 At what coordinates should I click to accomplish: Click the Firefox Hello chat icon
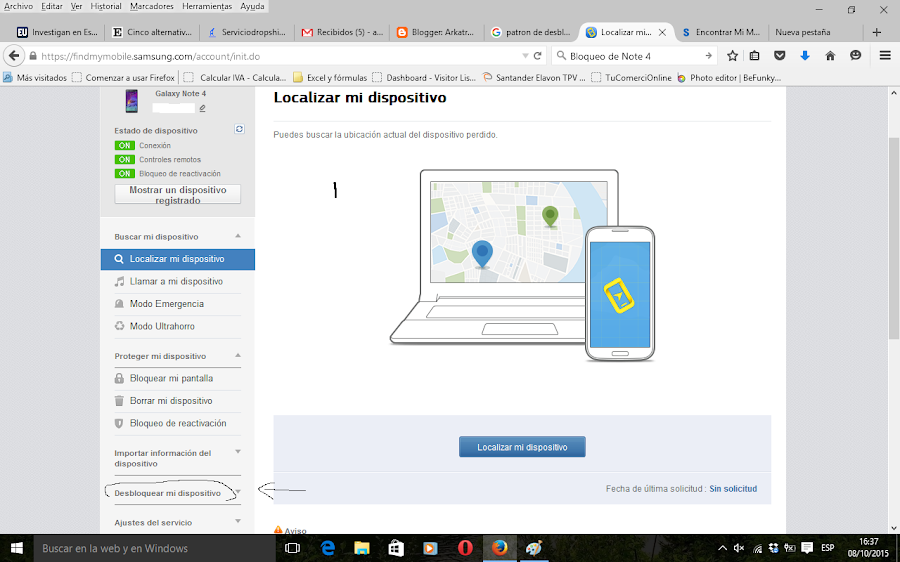(855, 56)
